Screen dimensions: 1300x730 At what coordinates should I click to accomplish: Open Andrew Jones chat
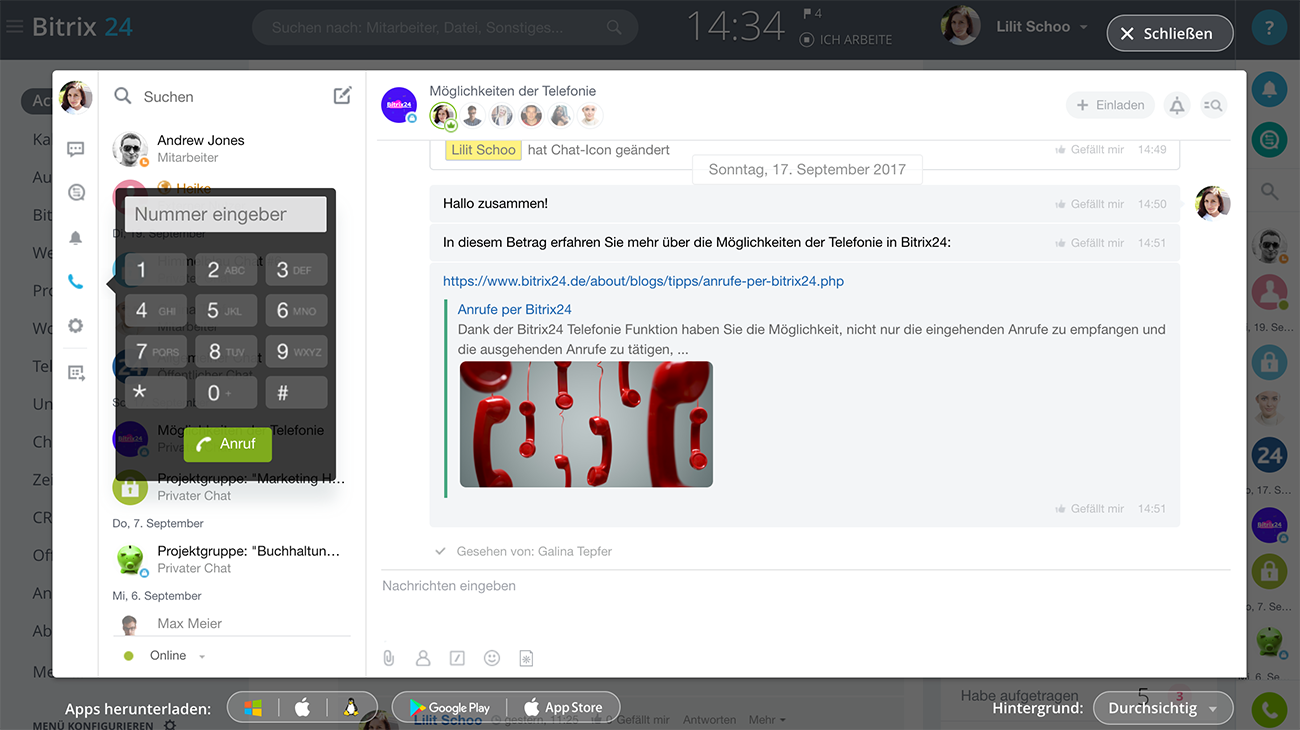pos(231,149)
